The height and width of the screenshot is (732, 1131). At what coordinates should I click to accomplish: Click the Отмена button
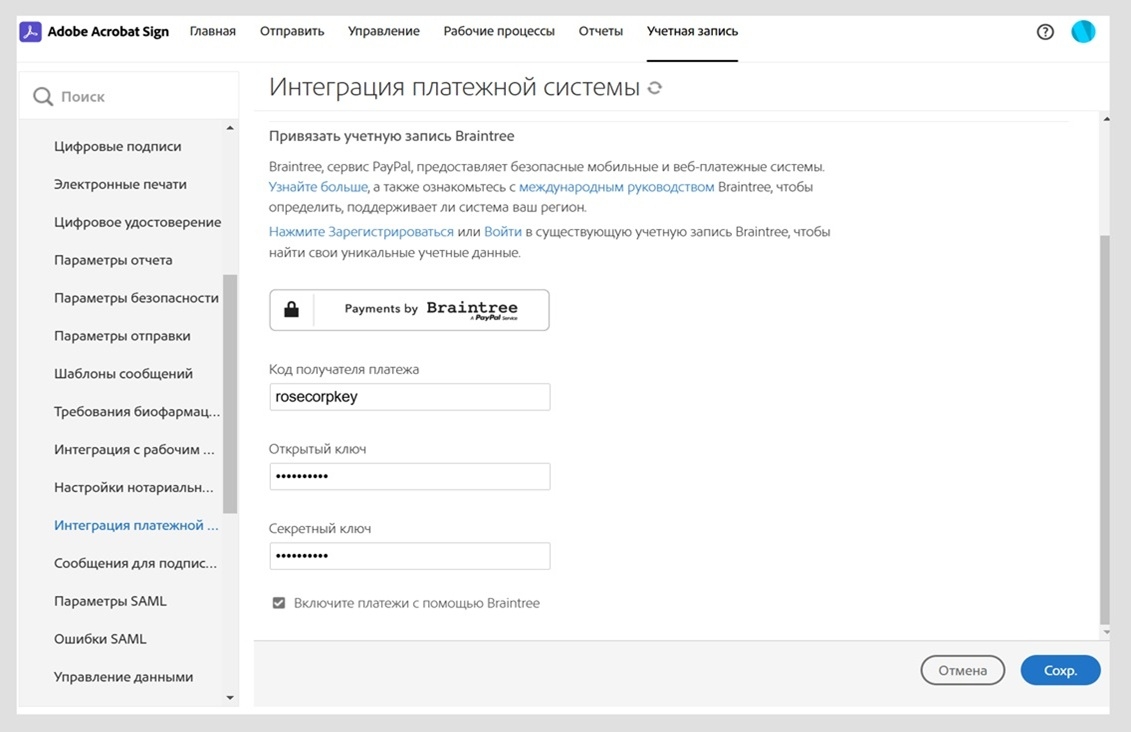pos(962,670)
